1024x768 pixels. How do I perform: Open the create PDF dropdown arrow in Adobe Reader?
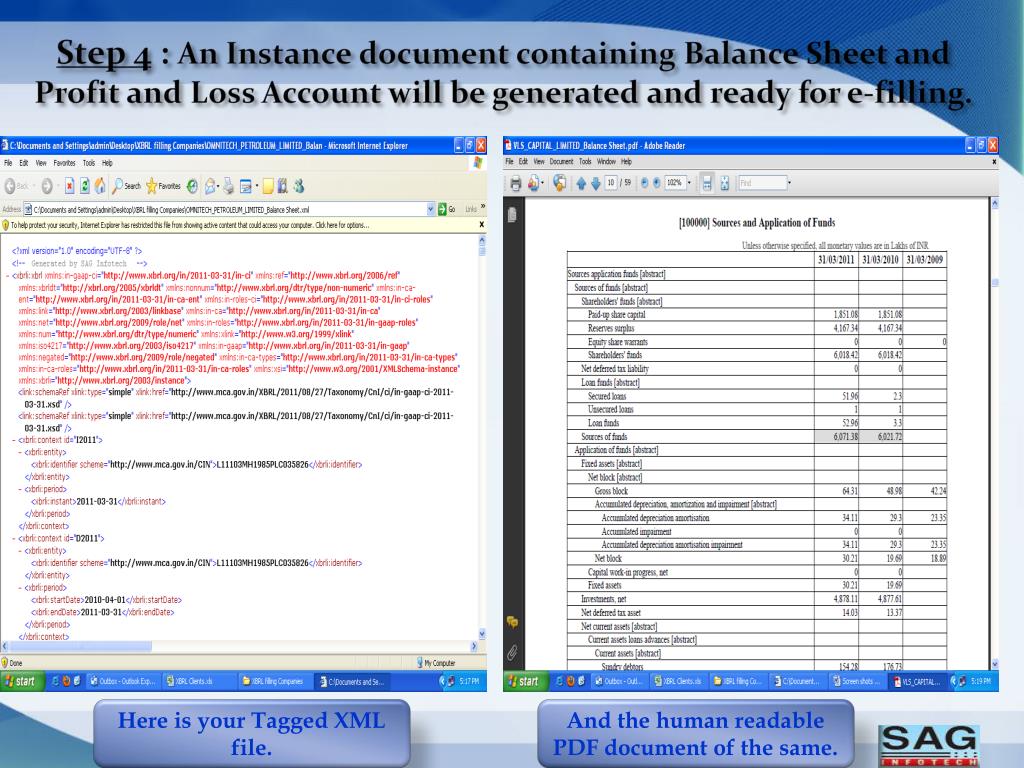coord(542,184)
